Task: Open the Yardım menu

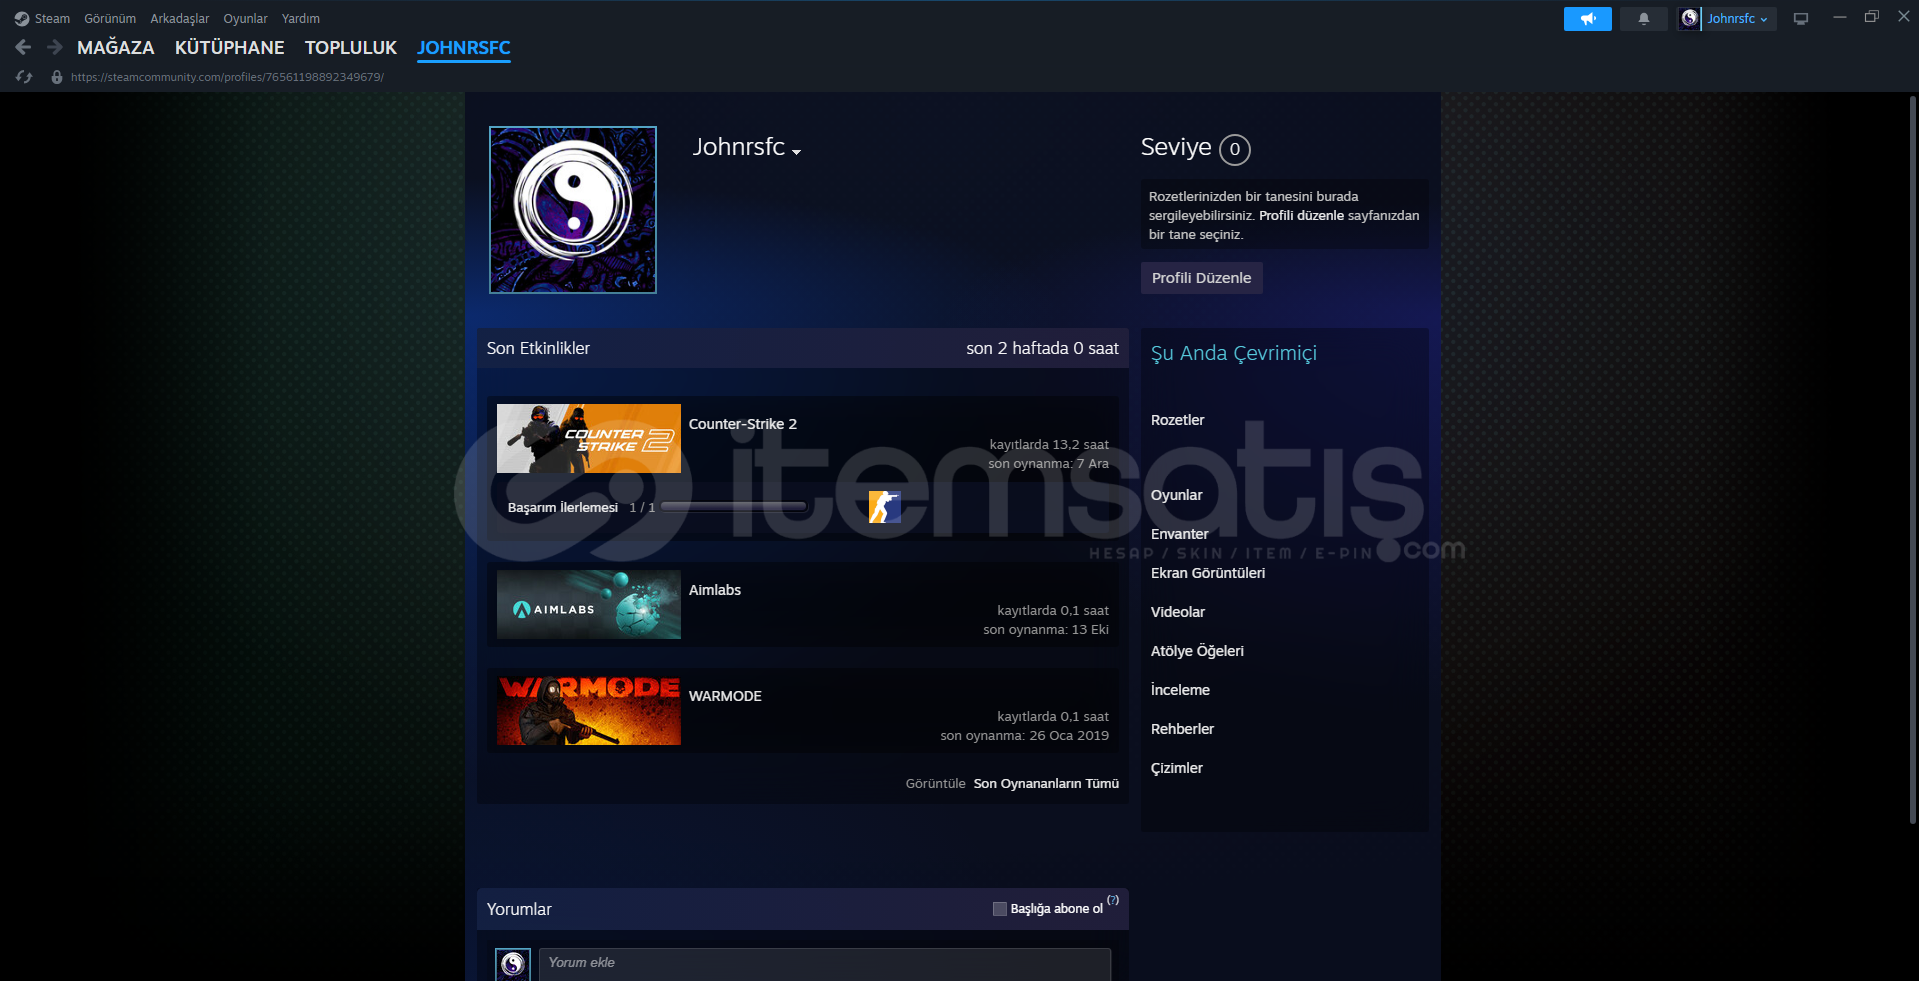Action: [x=301, y=19]
